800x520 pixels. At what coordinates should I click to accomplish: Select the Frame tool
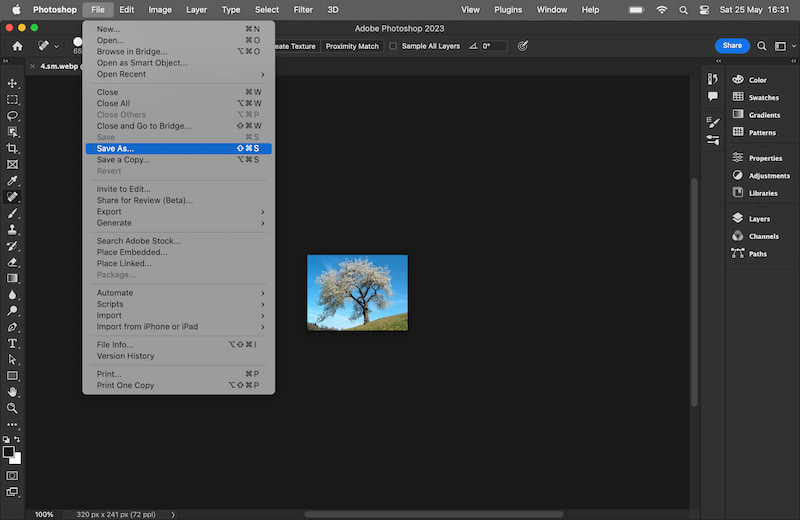point(12,164)
